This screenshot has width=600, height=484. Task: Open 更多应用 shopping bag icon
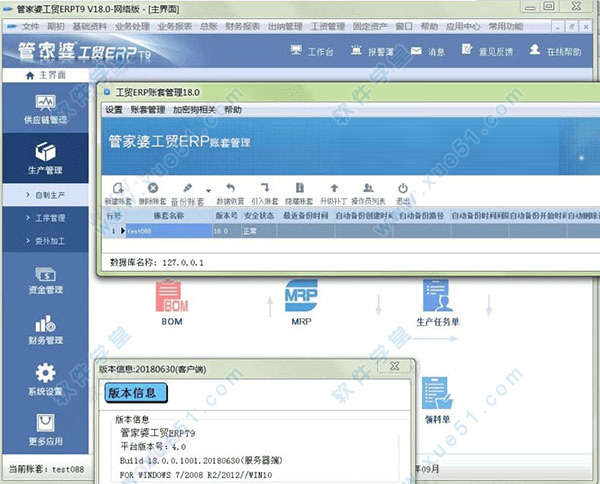(x=46, y=423)
